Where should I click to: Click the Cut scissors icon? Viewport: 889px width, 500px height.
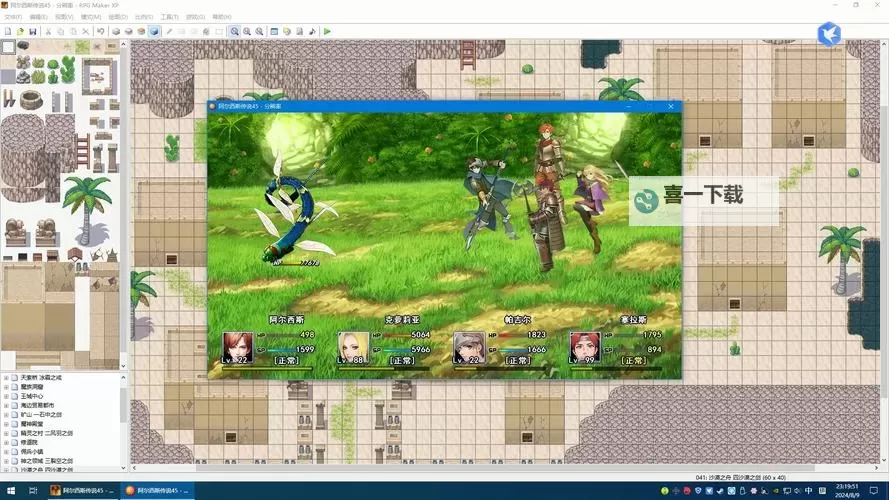pyautogui.click(x=47, y=32)
